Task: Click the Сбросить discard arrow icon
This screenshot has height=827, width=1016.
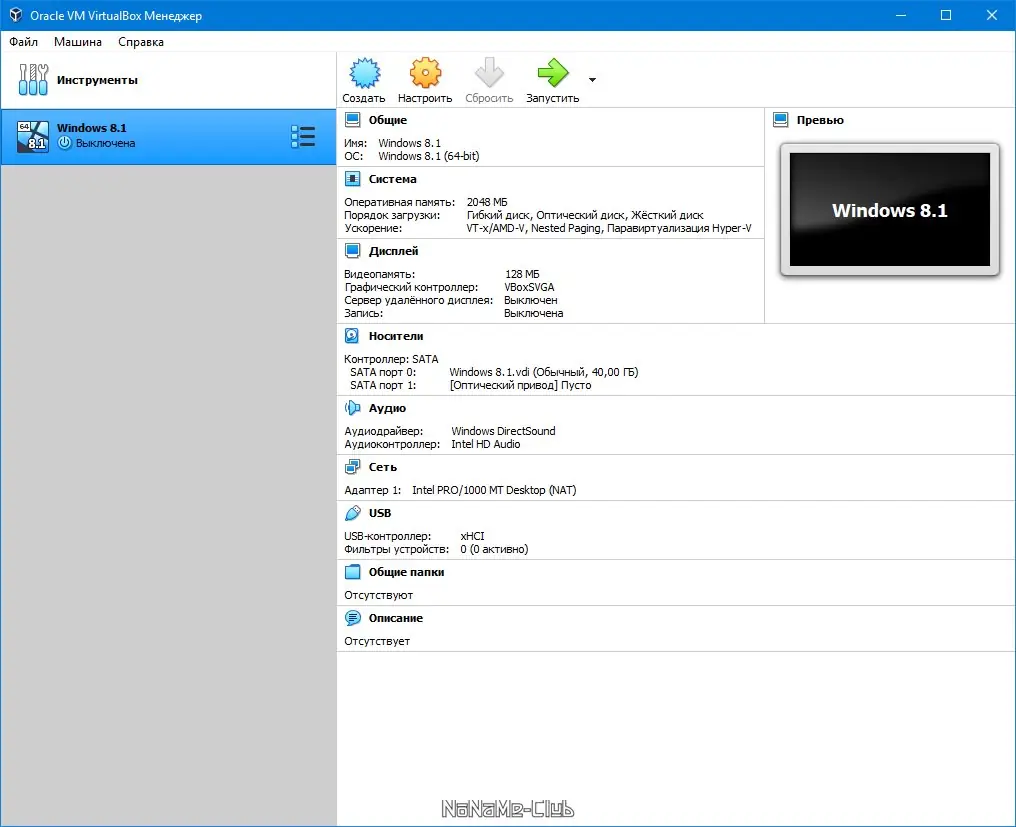Action: pyautogui.click(x=489, y=73)
